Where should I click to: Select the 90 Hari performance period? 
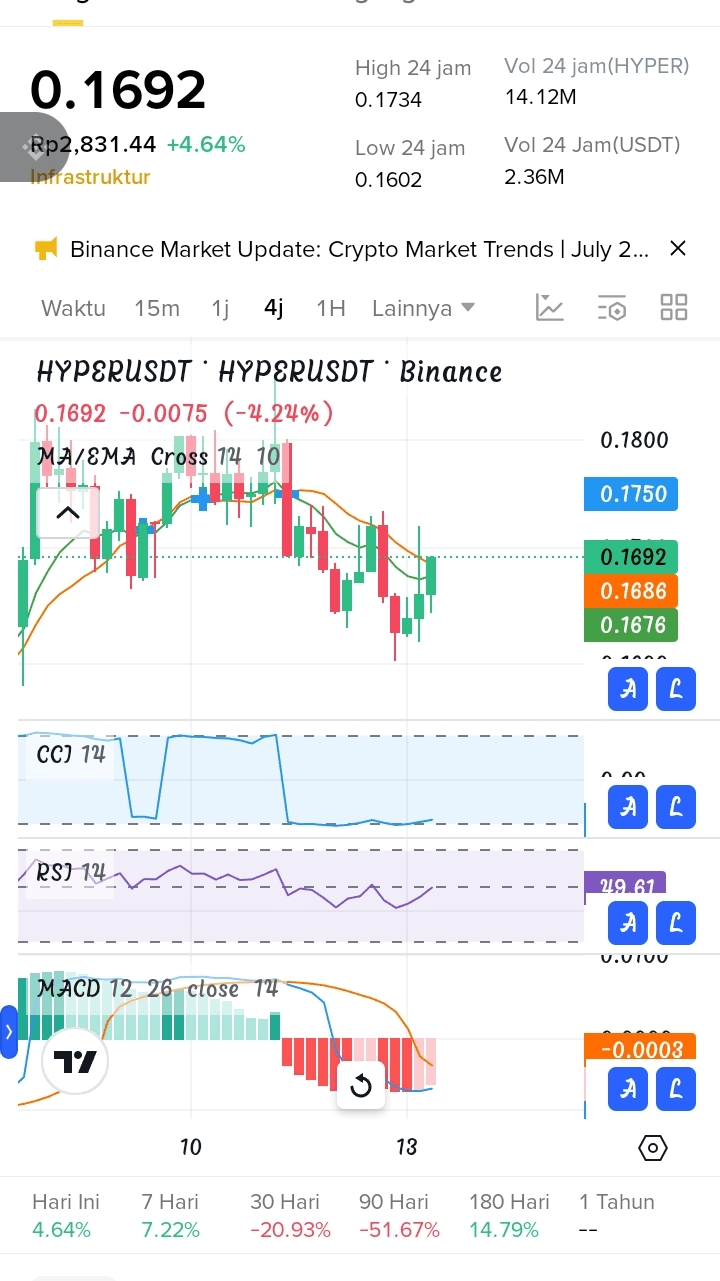point(399,1215)
